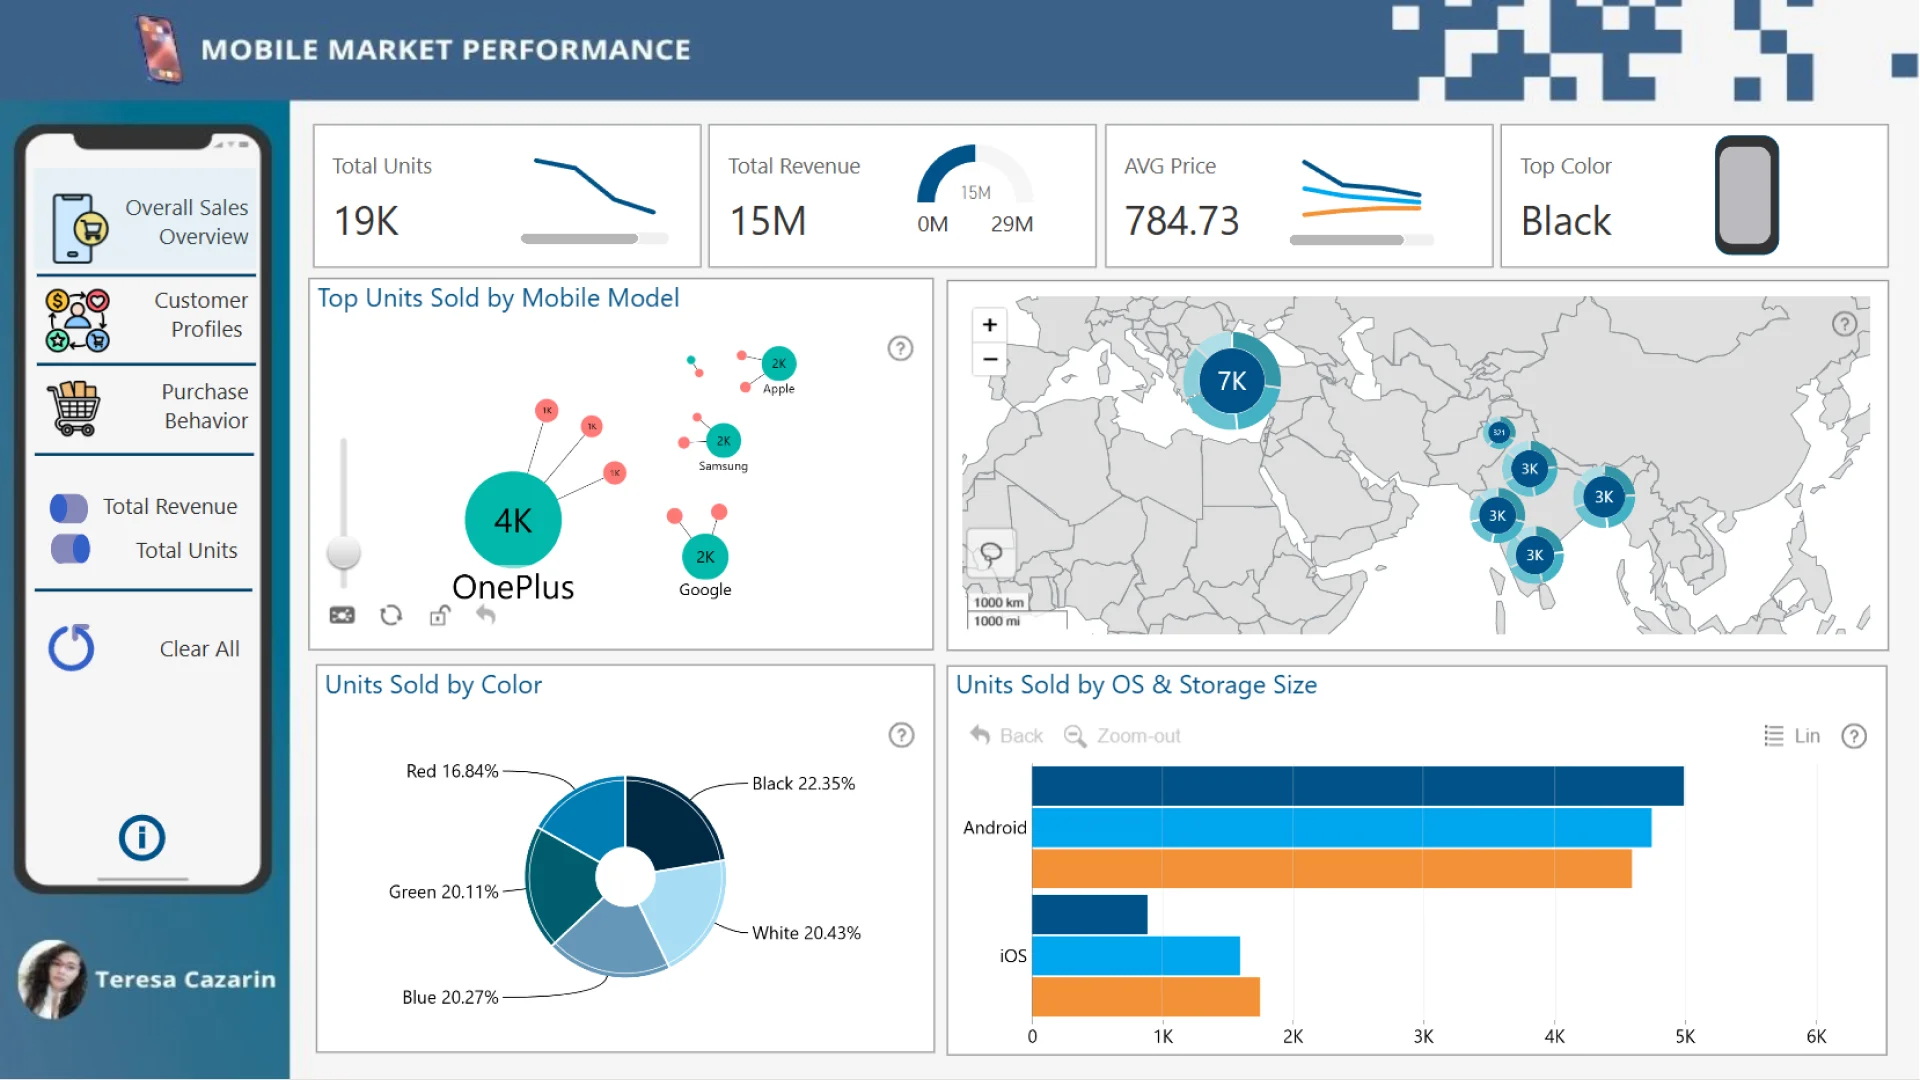The image size is (1920, 1080).
Task: Click help icon on OS & Storage chart
Action: (1854, 737)
